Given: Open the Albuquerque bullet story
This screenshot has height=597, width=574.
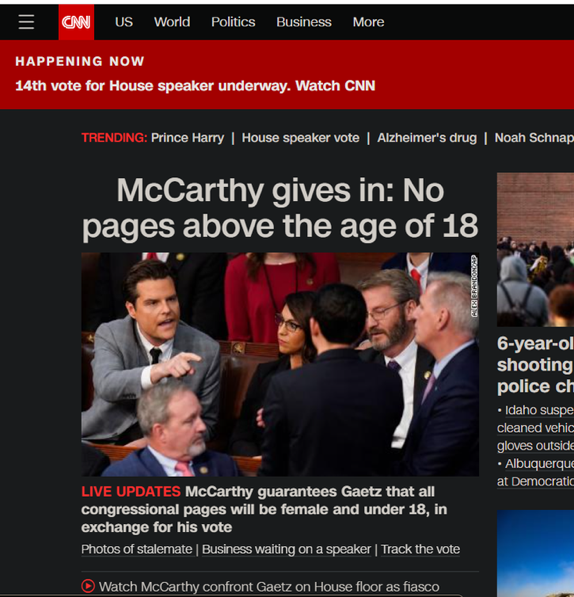Looking at the screenshot, I should (x=536, y=472).
